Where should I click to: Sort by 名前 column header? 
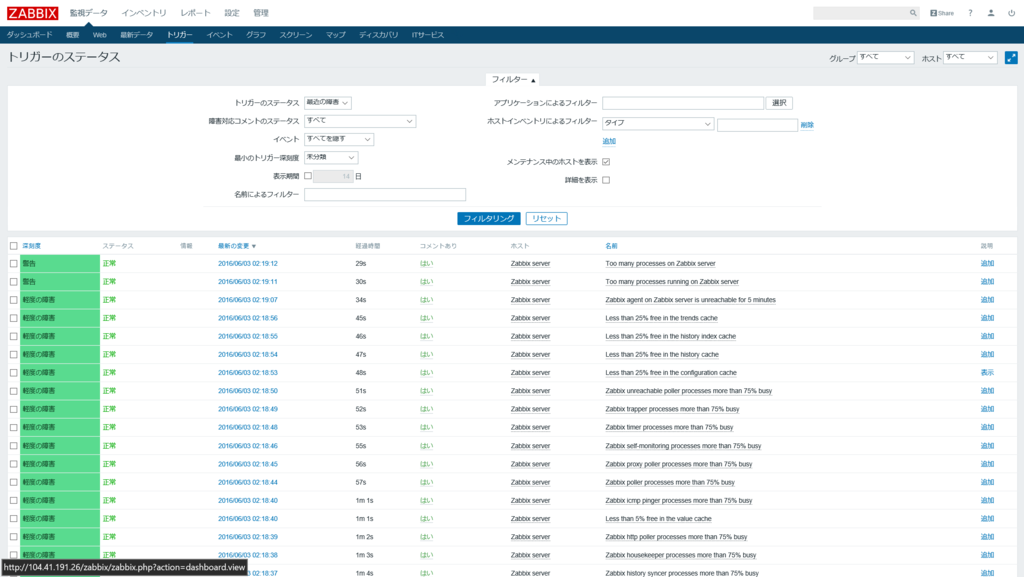point(611,246)
